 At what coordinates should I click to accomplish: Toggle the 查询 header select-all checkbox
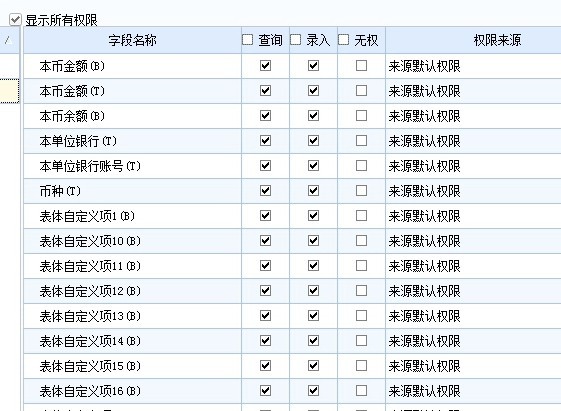(248, 40)
